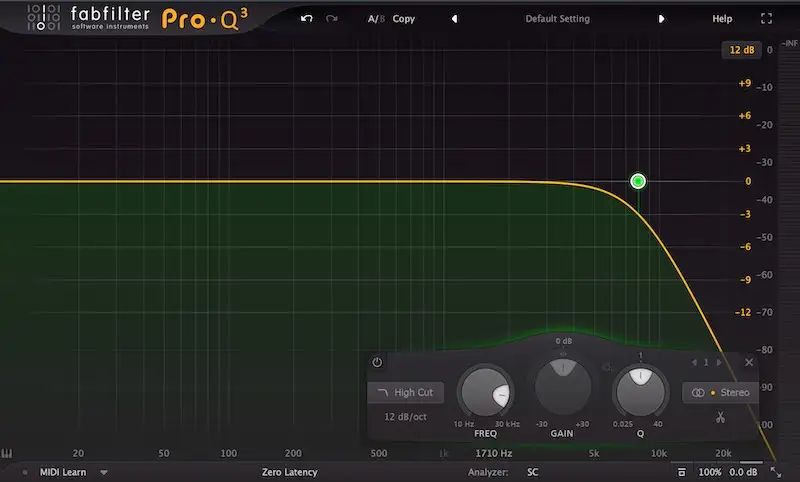Viewport: 800px width, 482px height.
Task: Click the split band scissors icon
Action: click(x=719, y=417)
